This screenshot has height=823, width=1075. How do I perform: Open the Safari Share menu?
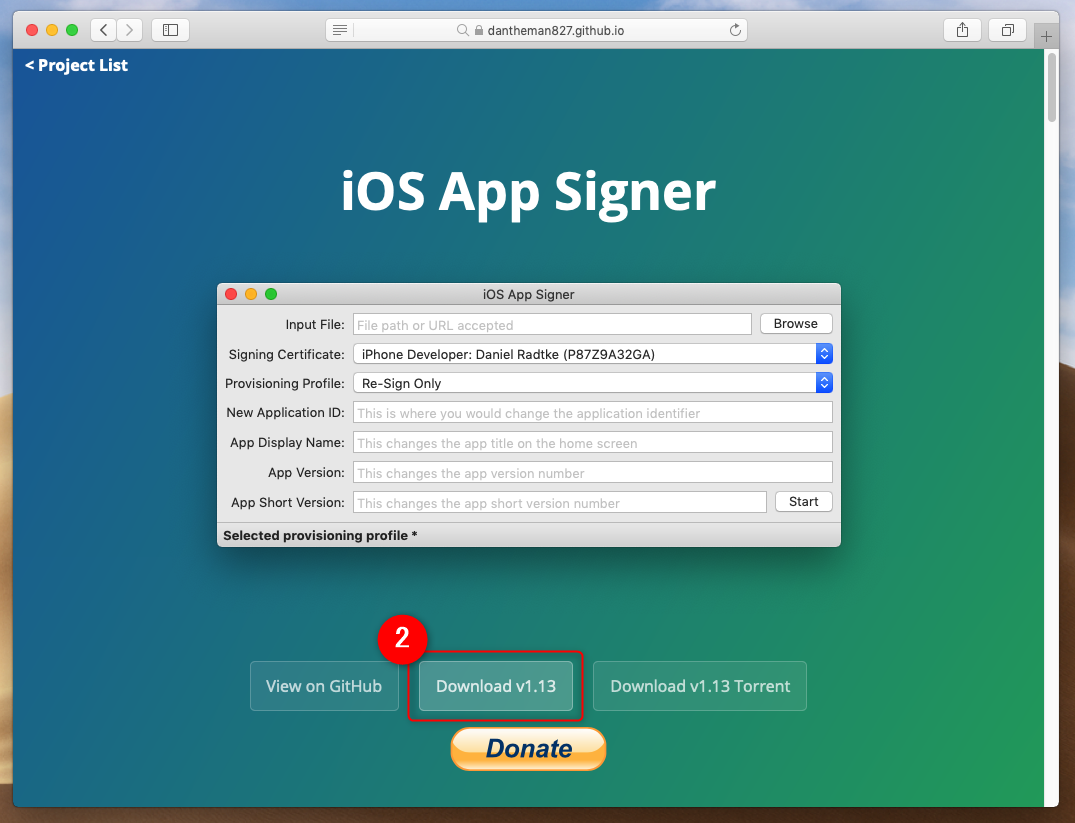963,30
